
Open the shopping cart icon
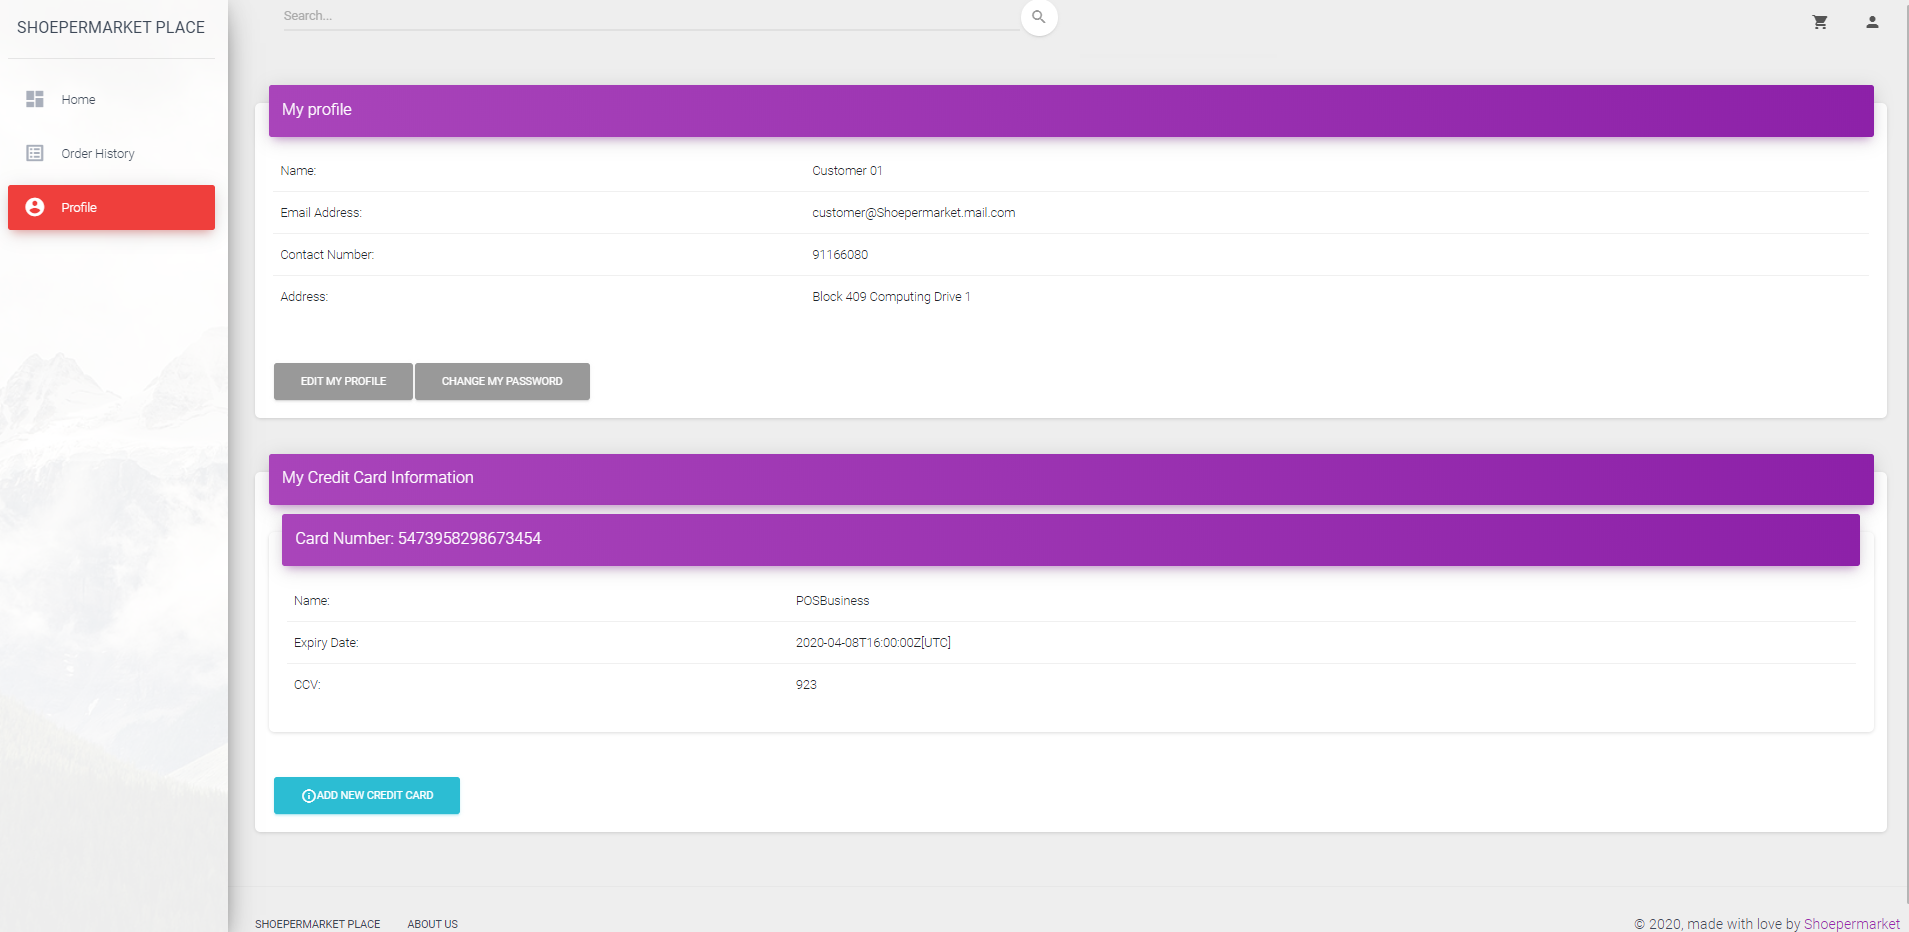[1820, 22]
